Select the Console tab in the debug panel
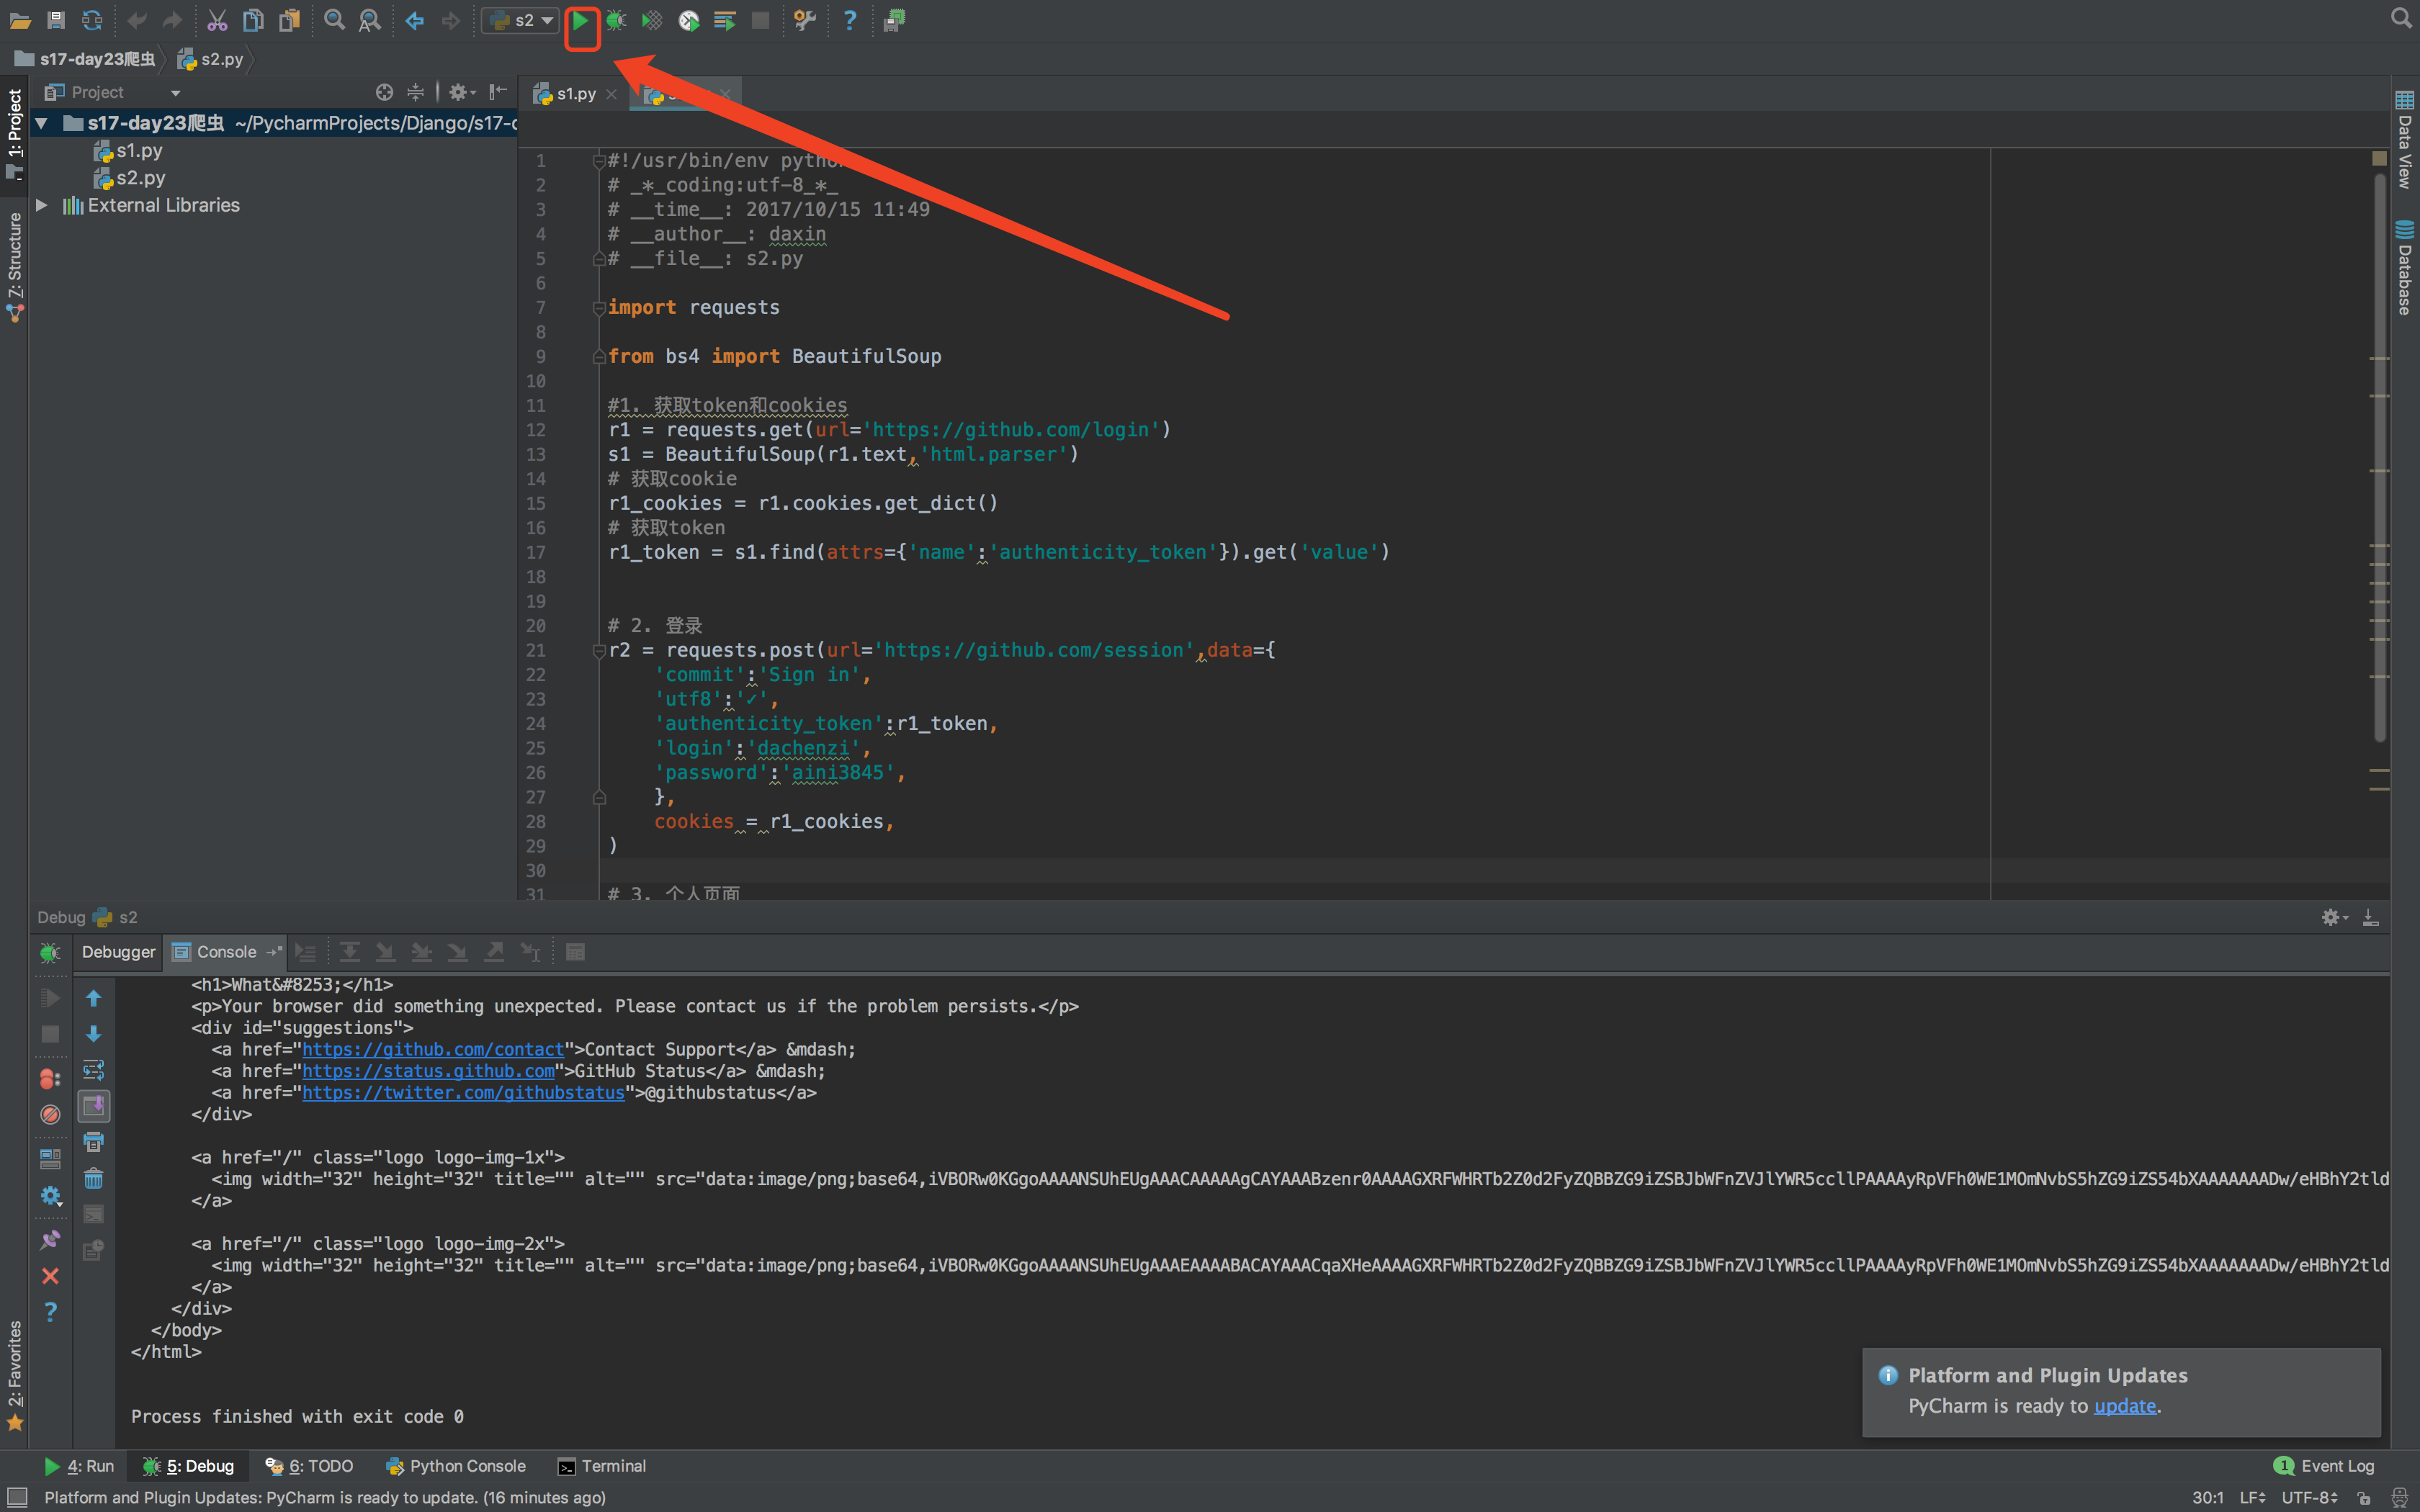2420x1512 pixels. pos(226,952)
